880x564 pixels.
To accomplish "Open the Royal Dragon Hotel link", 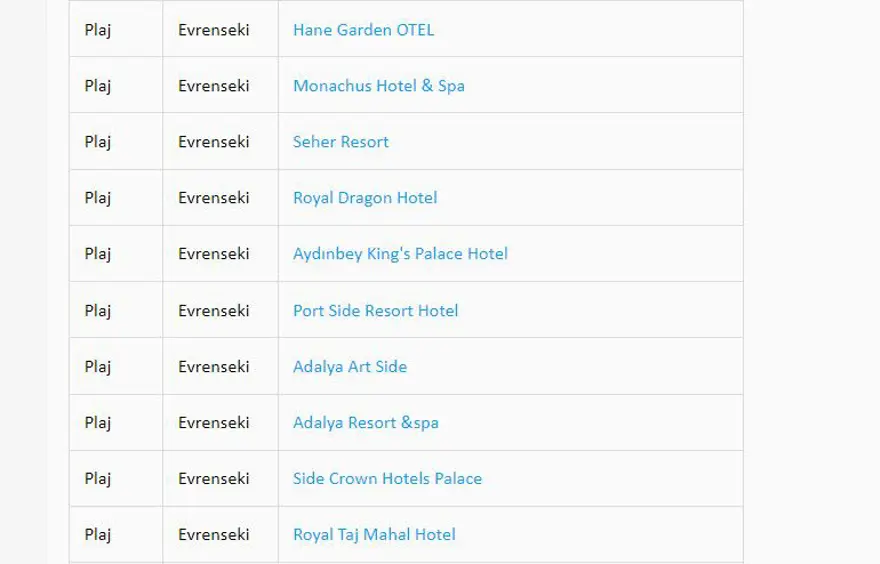I will (x=364, y=198).
